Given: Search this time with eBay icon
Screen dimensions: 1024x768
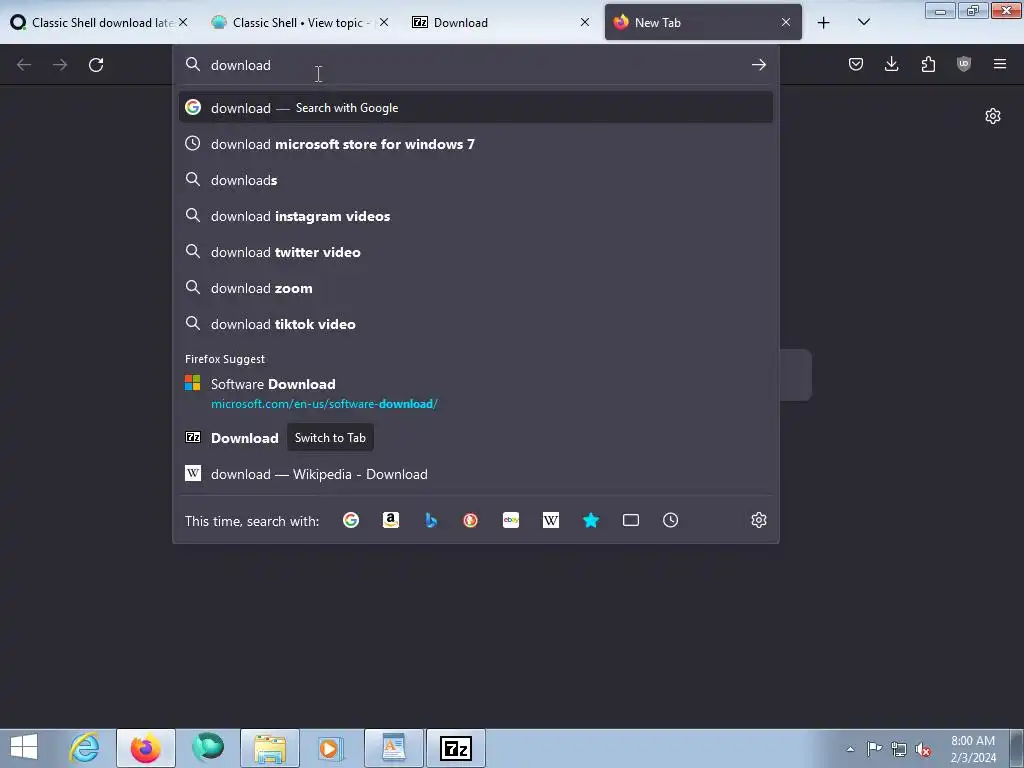Looking at the screenshot, I should (x=511, y=520).
